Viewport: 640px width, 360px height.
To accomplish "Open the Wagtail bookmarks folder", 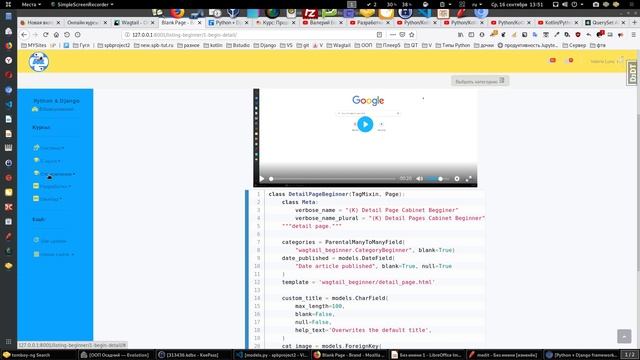I will [338, 45].
